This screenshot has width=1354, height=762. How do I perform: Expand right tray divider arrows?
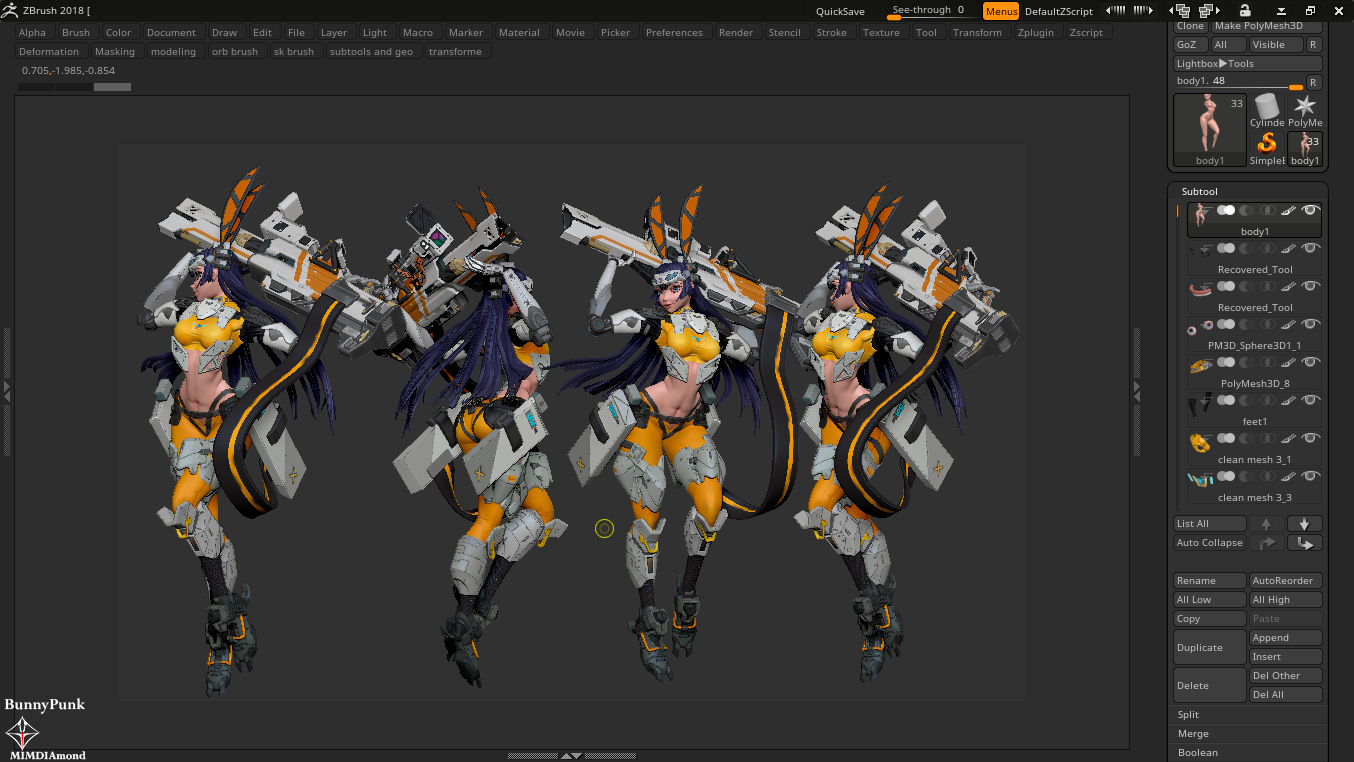(1136, 391)
